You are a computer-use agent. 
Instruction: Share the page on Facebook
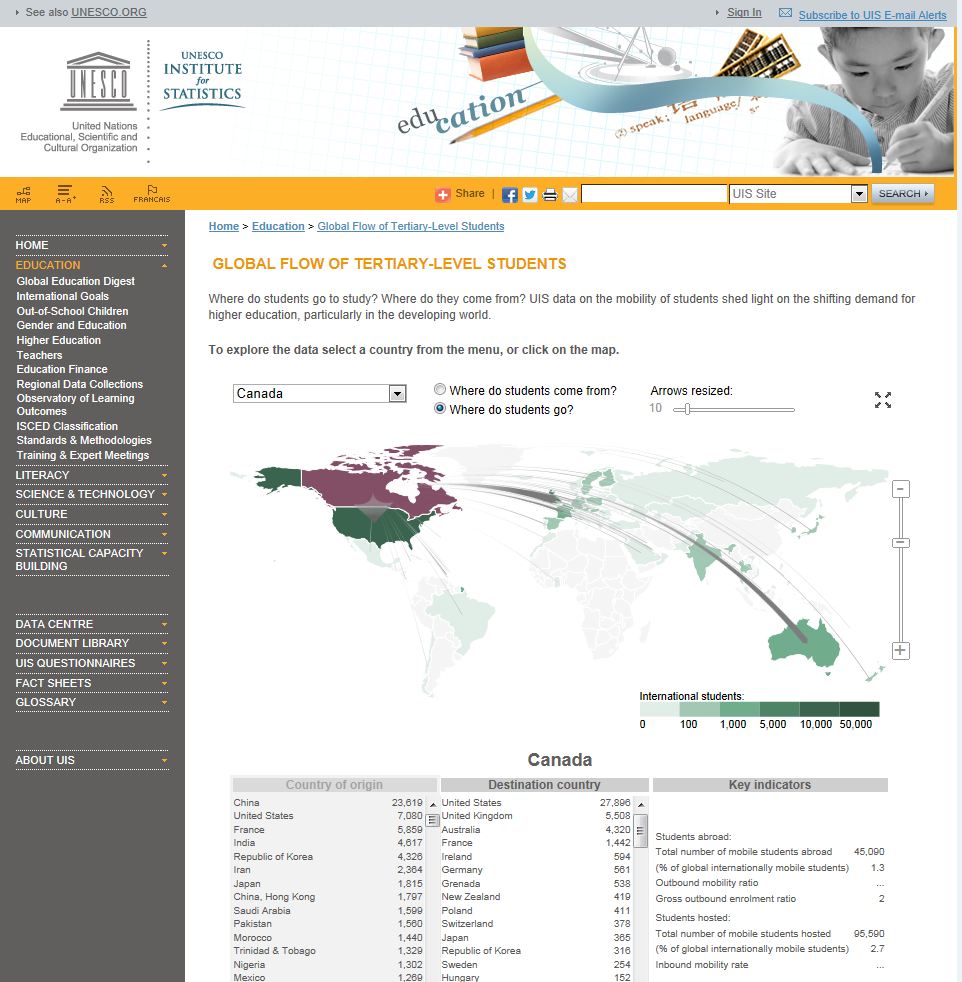[x=510, y=195]
